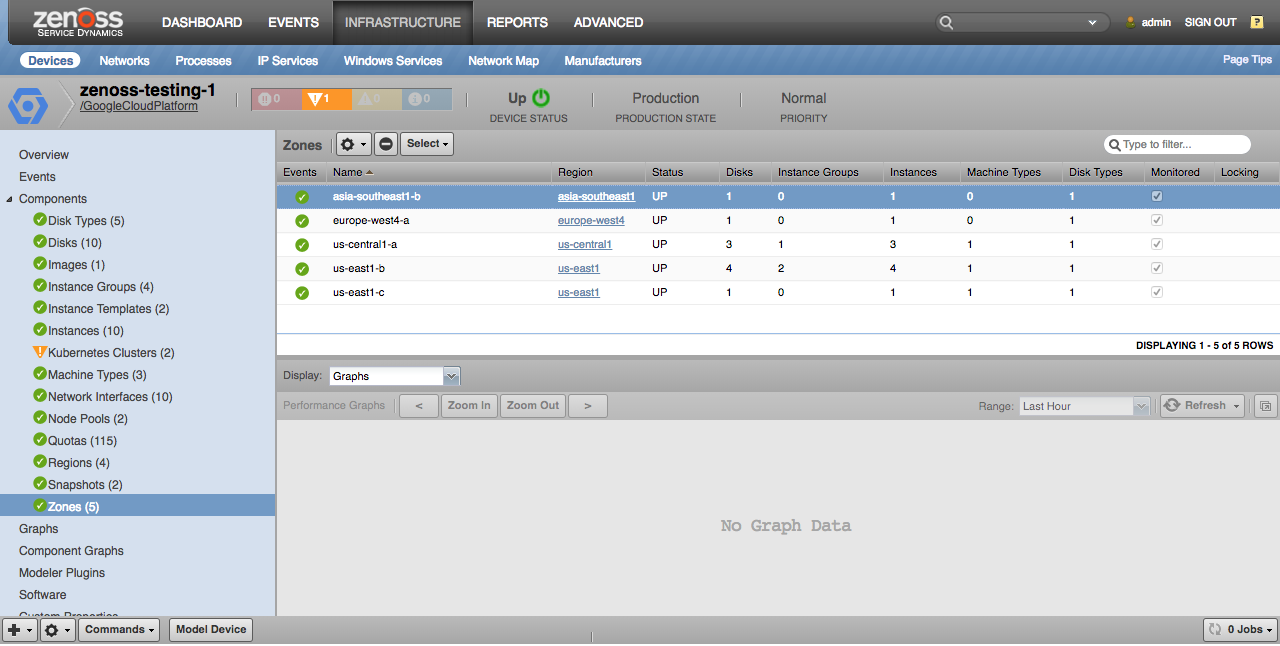
Task: Click the blue info events counter
Action: pyautogui.click(x=426, y=99)
